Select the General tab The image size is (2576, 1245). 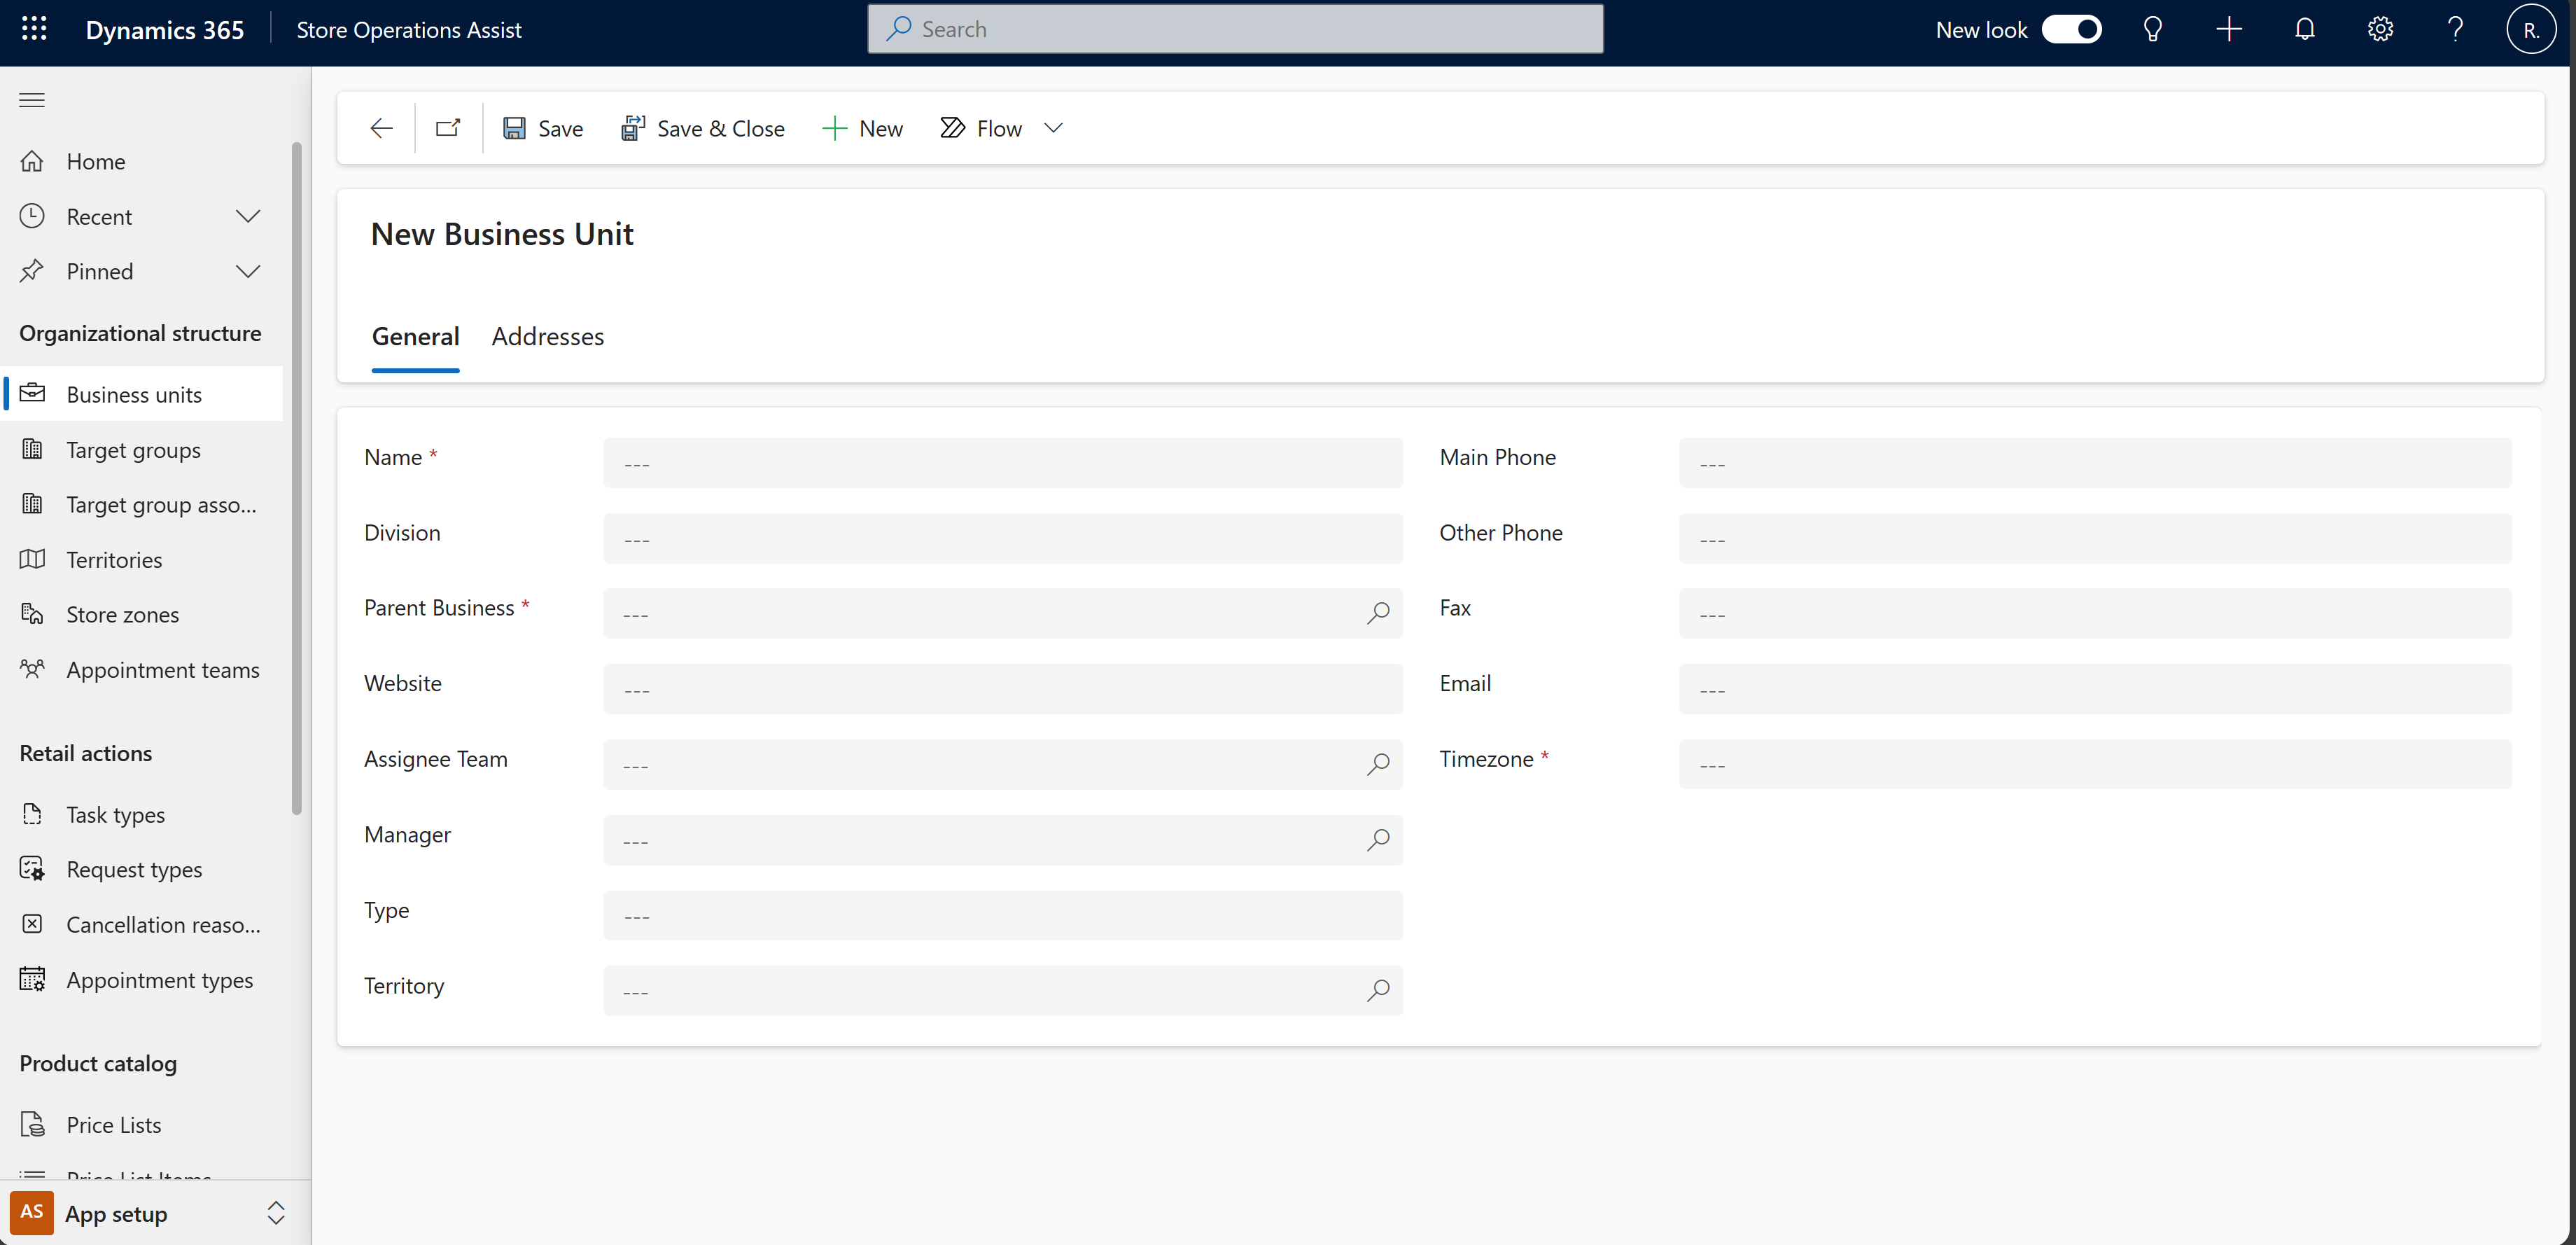click(416, 335)
